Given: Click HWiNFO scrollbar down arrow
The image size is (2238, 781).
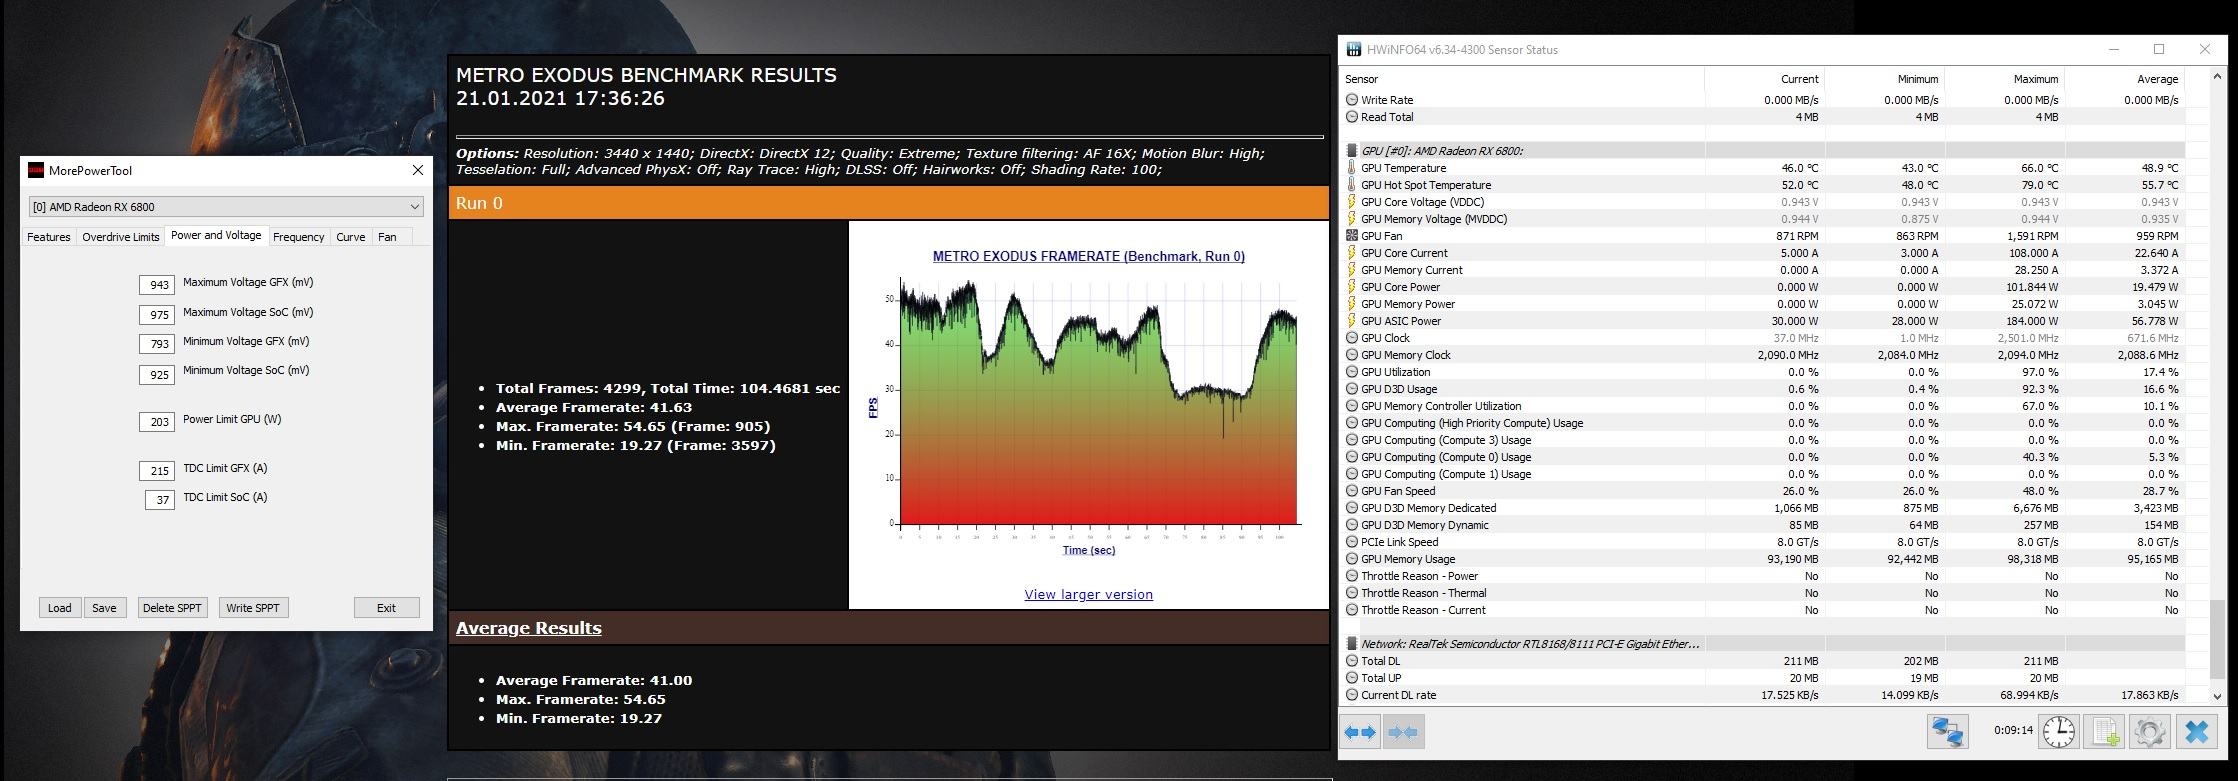Looking at the screenshot, I should [2217, 696].
